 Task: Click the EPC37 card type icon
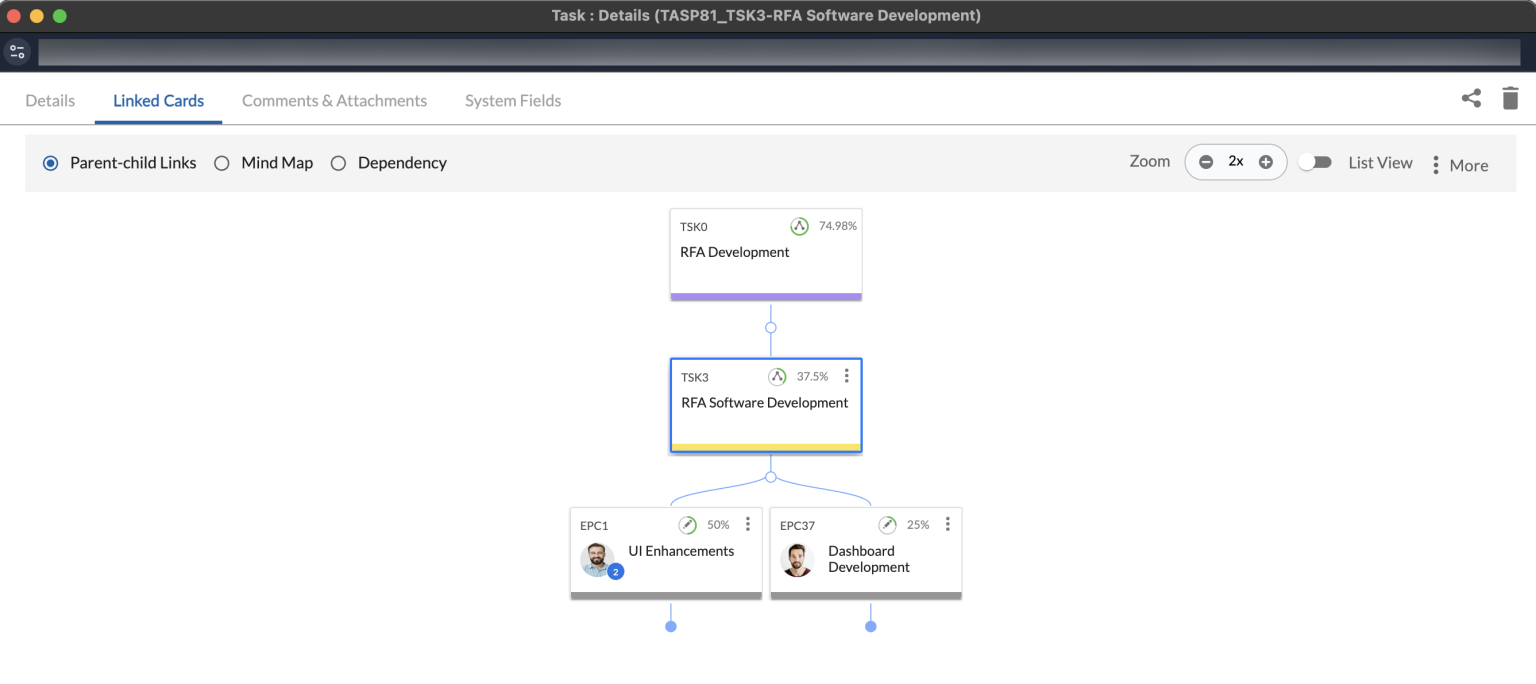click(888, 525)
